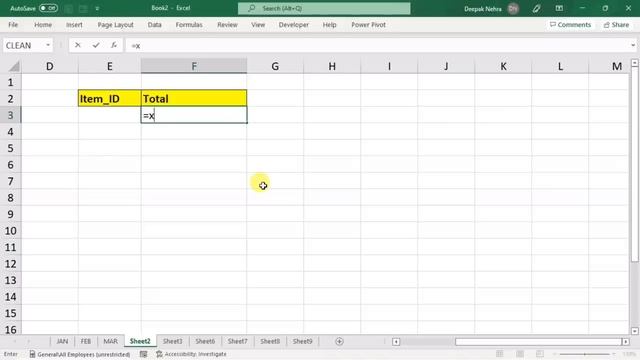Click the Search box in title bar

click(x=324, y=8)
